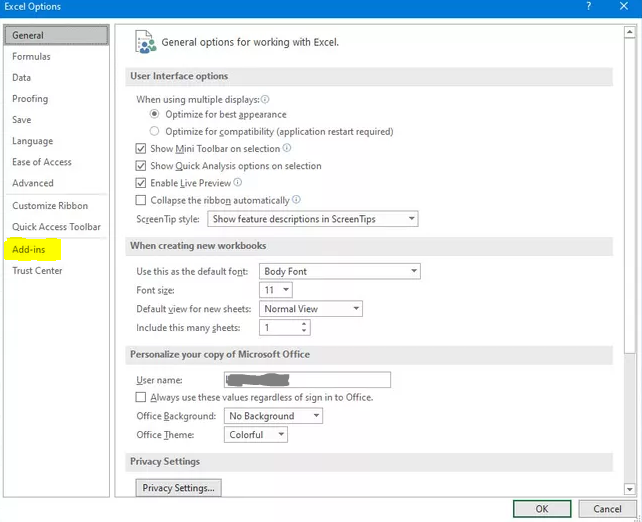
Task: Uncheck Show Quick Analysis options on selection
Action: pyautogui.click(x=140, y=166)
